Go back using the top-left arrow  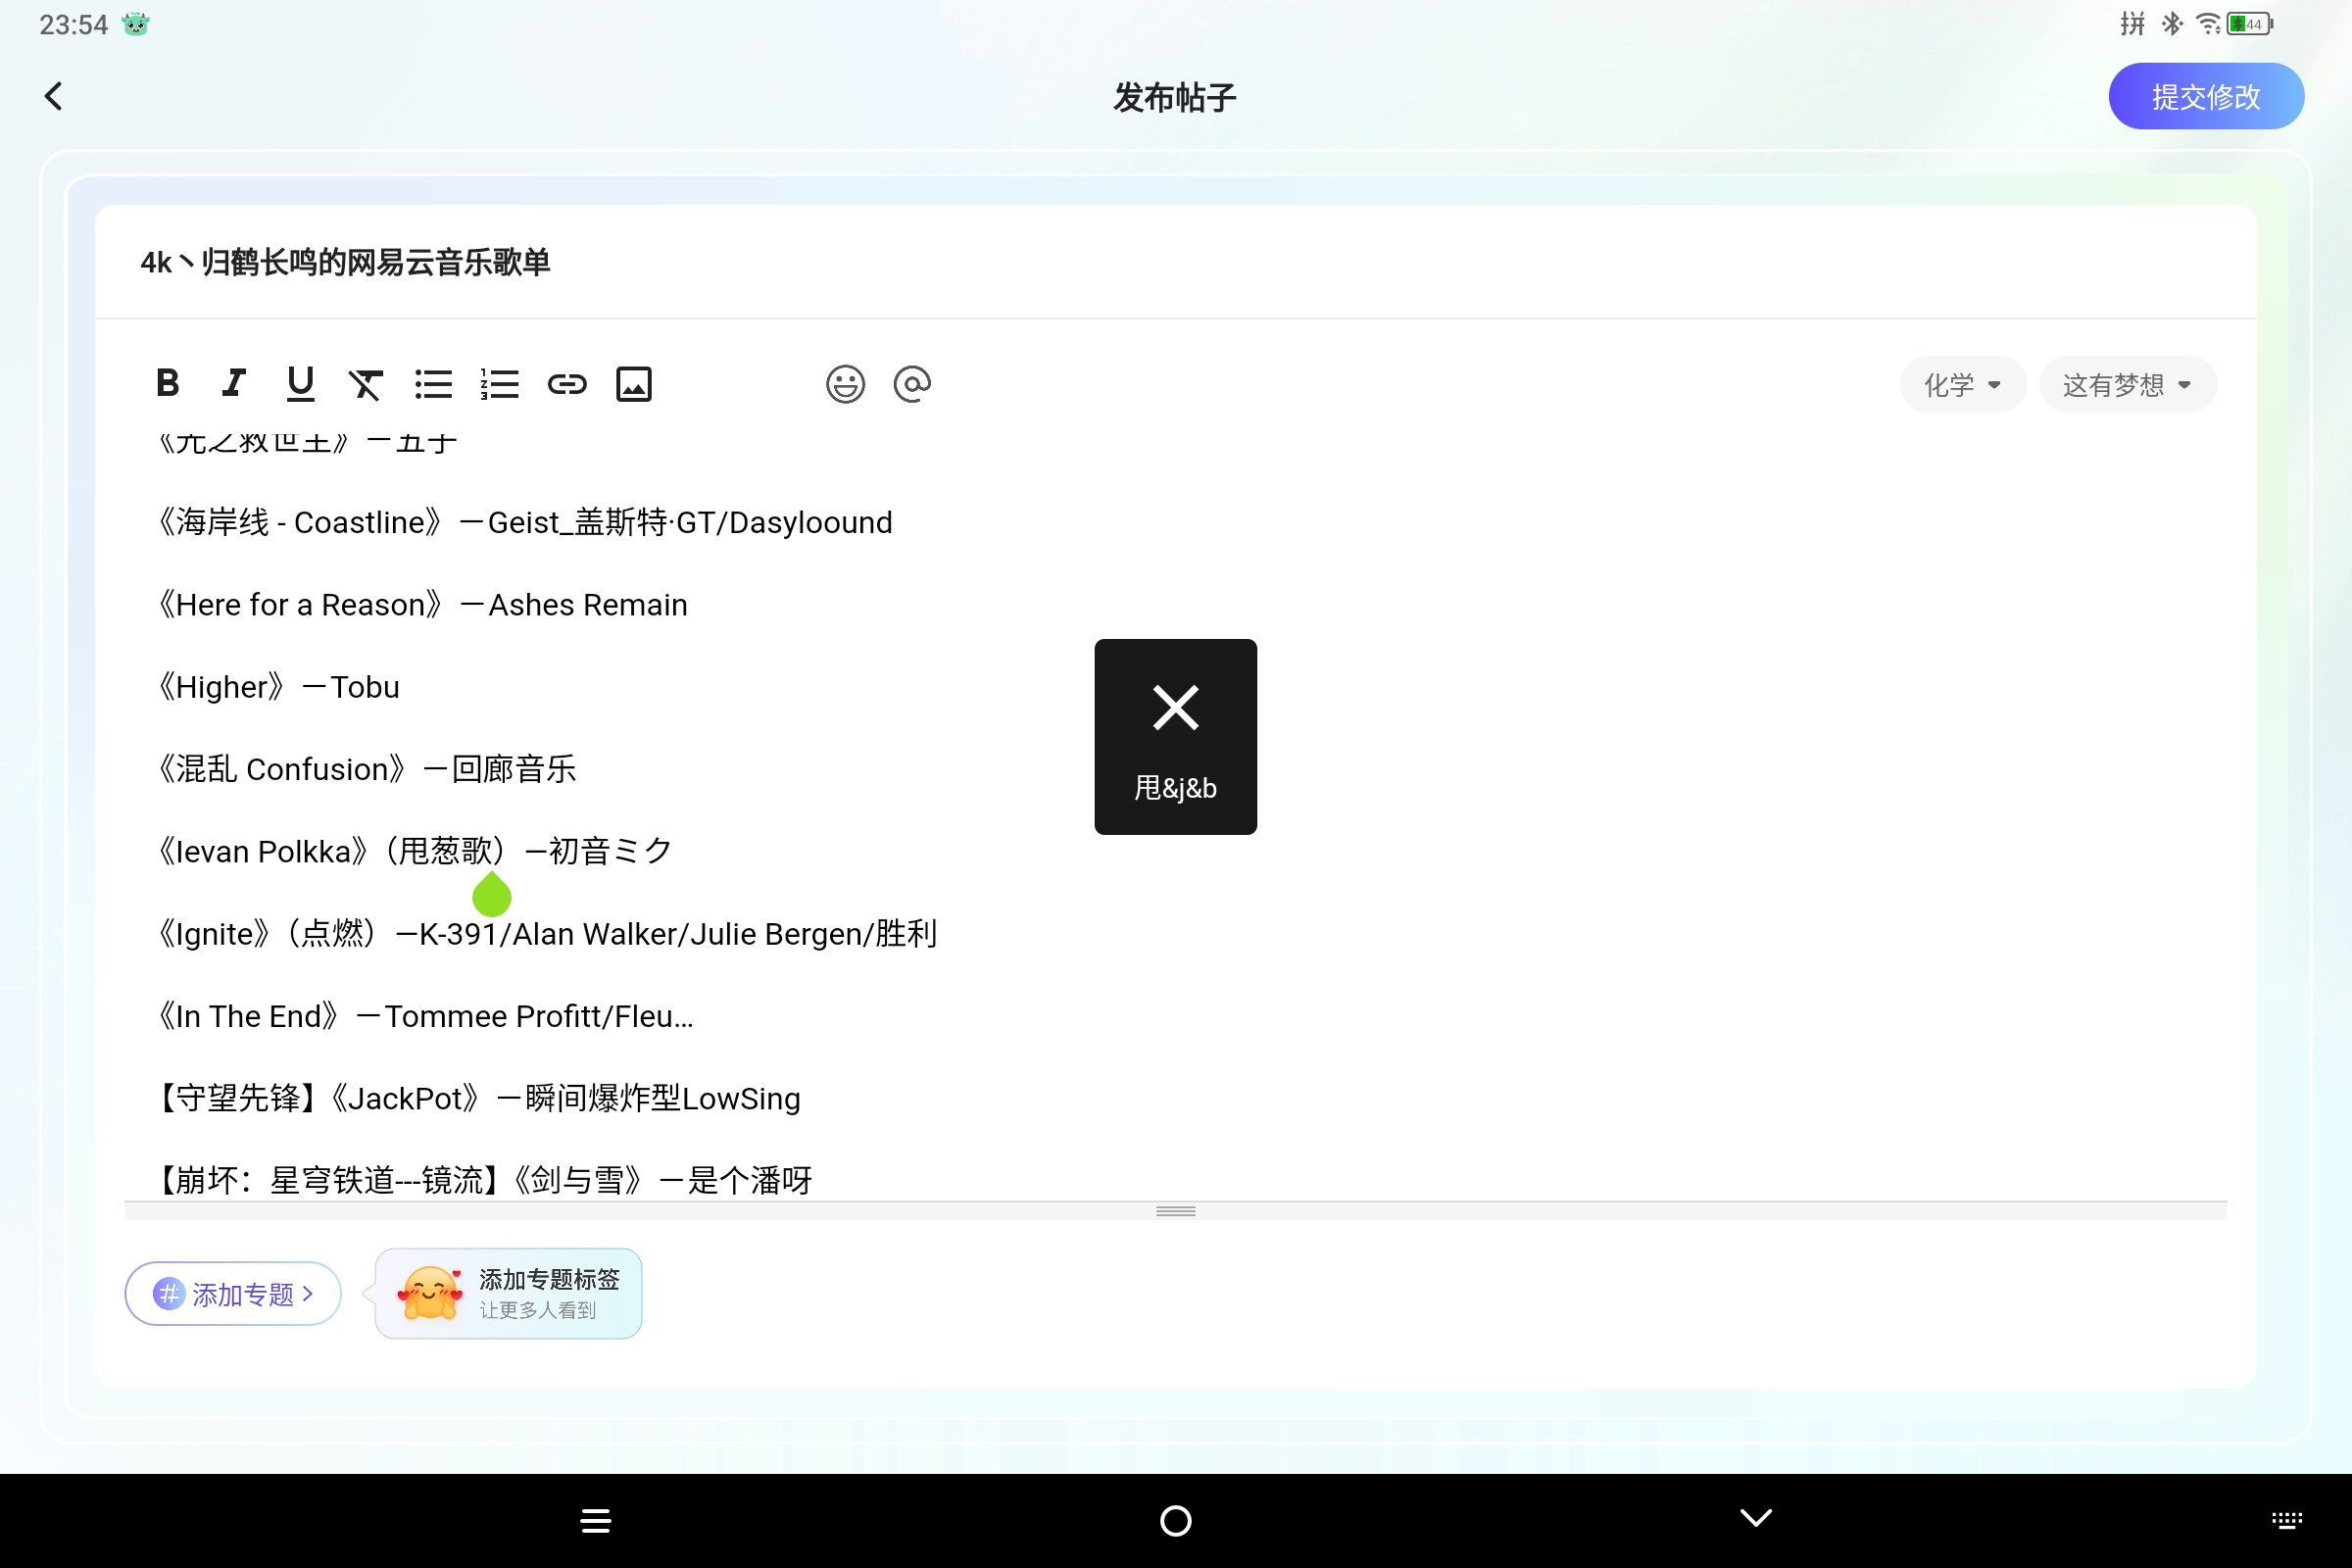[x=54, y=97]
